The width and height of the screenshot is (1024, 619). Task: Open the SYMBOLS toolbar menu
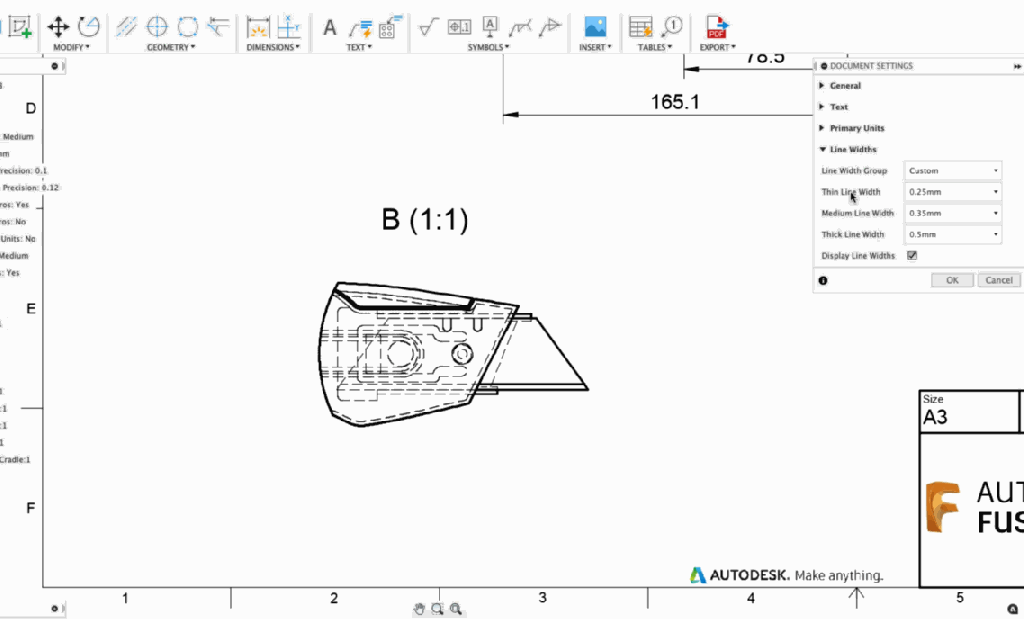tap(487, 47)
